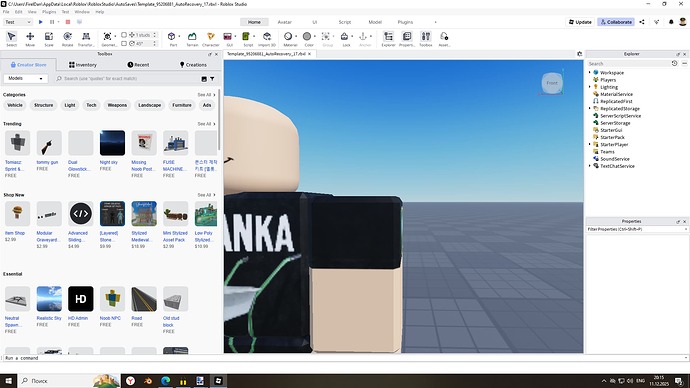Image resolution: width=690 pixels, height=388 pixels.
Task: Open the Asset Manager
Action: (x=444, y=39)
